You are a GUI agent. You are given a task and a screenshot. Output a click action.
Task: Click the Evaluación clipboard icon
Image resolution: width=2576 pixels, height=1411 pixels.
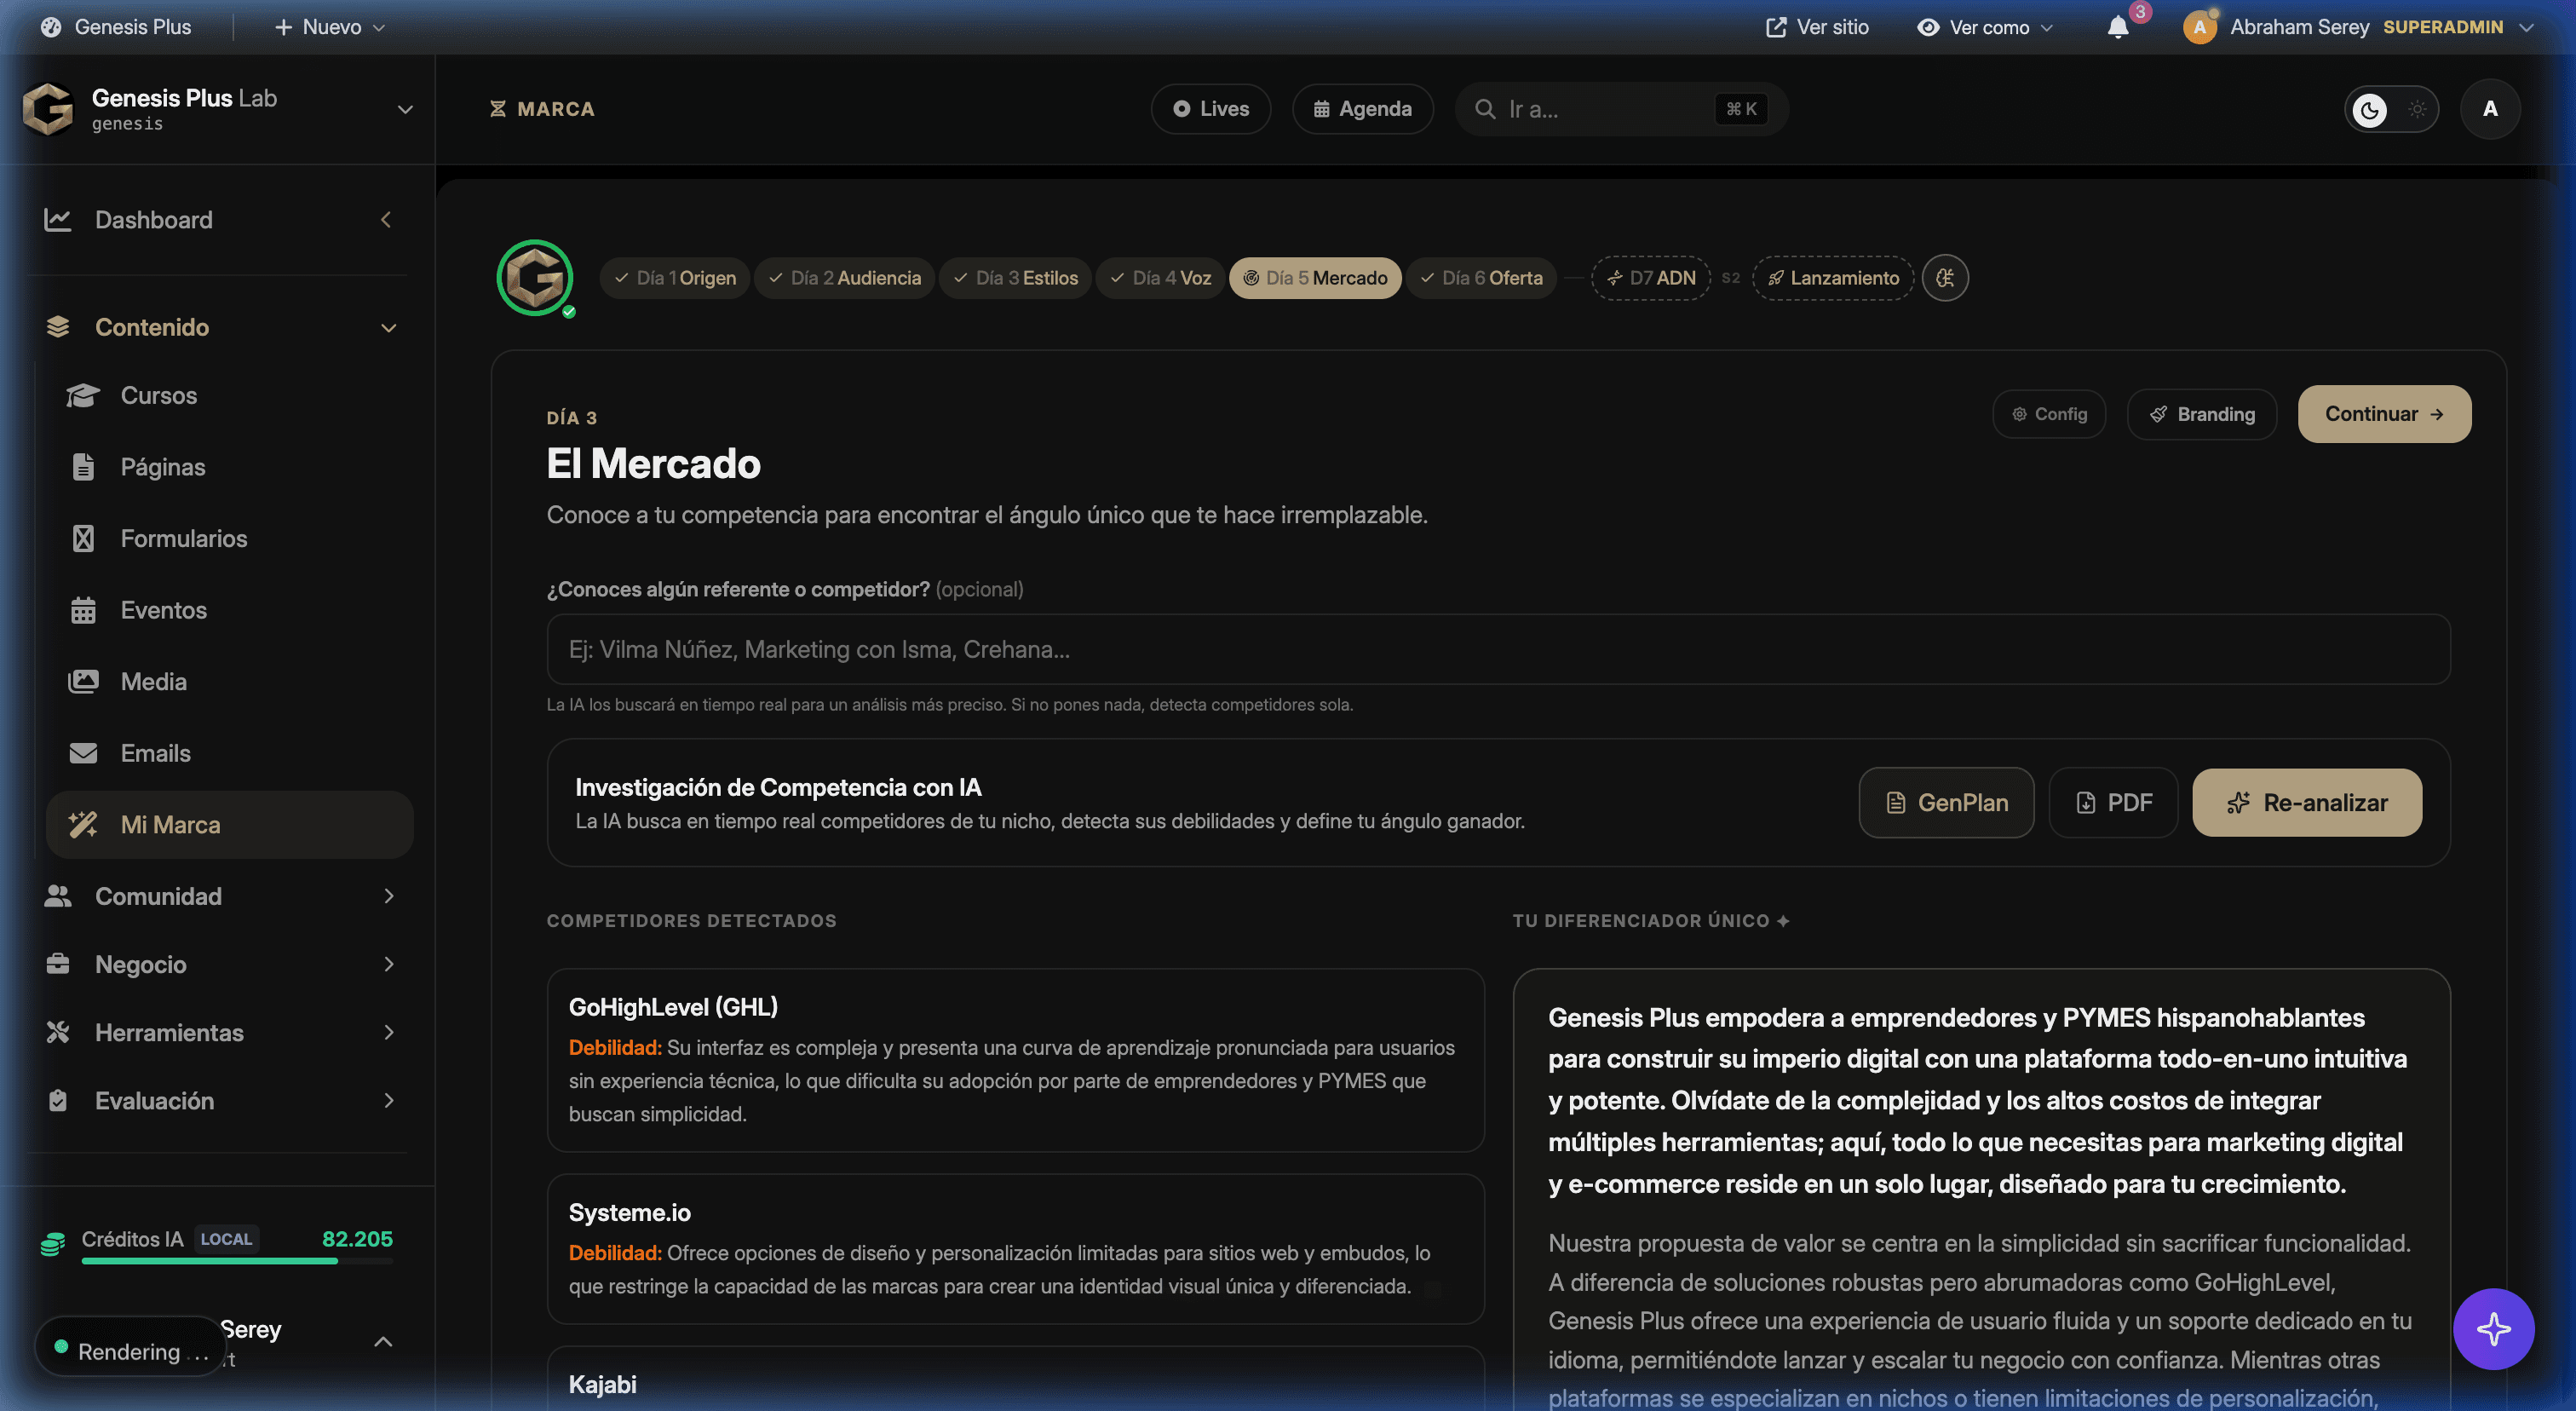click(58, 1100)
